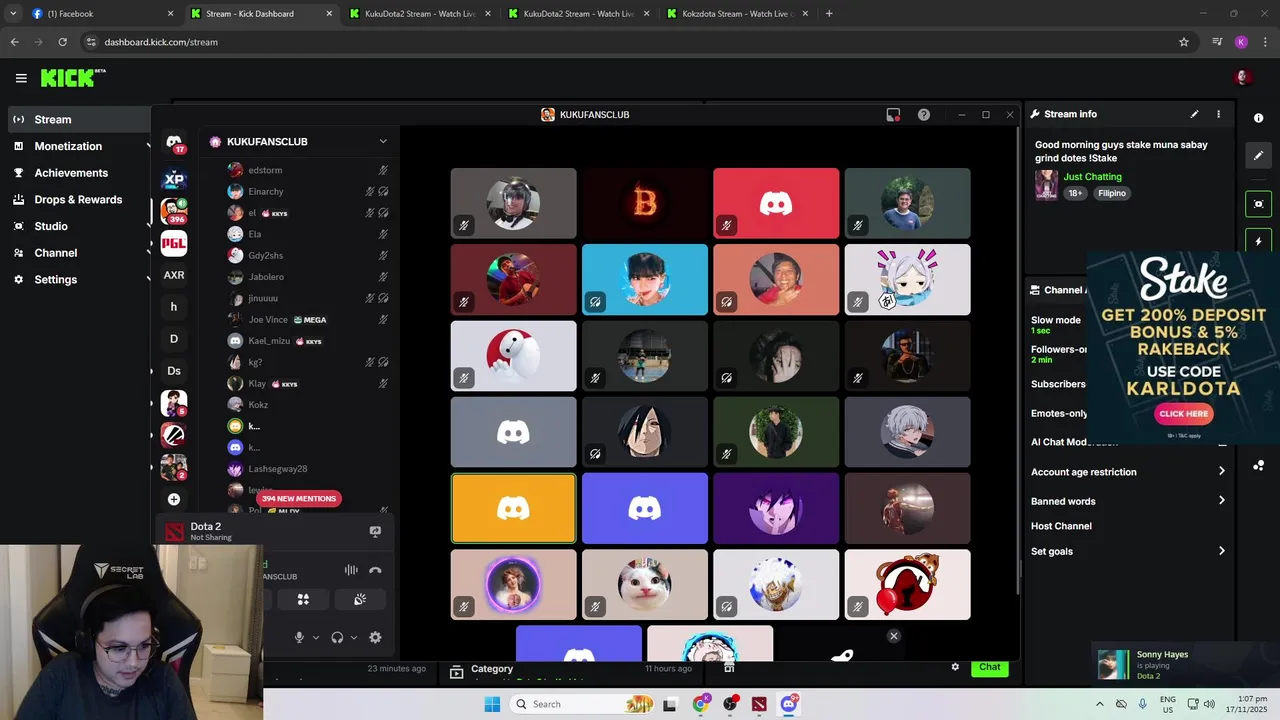The image size is (1280, 720).
Task: Reload the Kick dashboard page
Action: [x=62, y=42]
